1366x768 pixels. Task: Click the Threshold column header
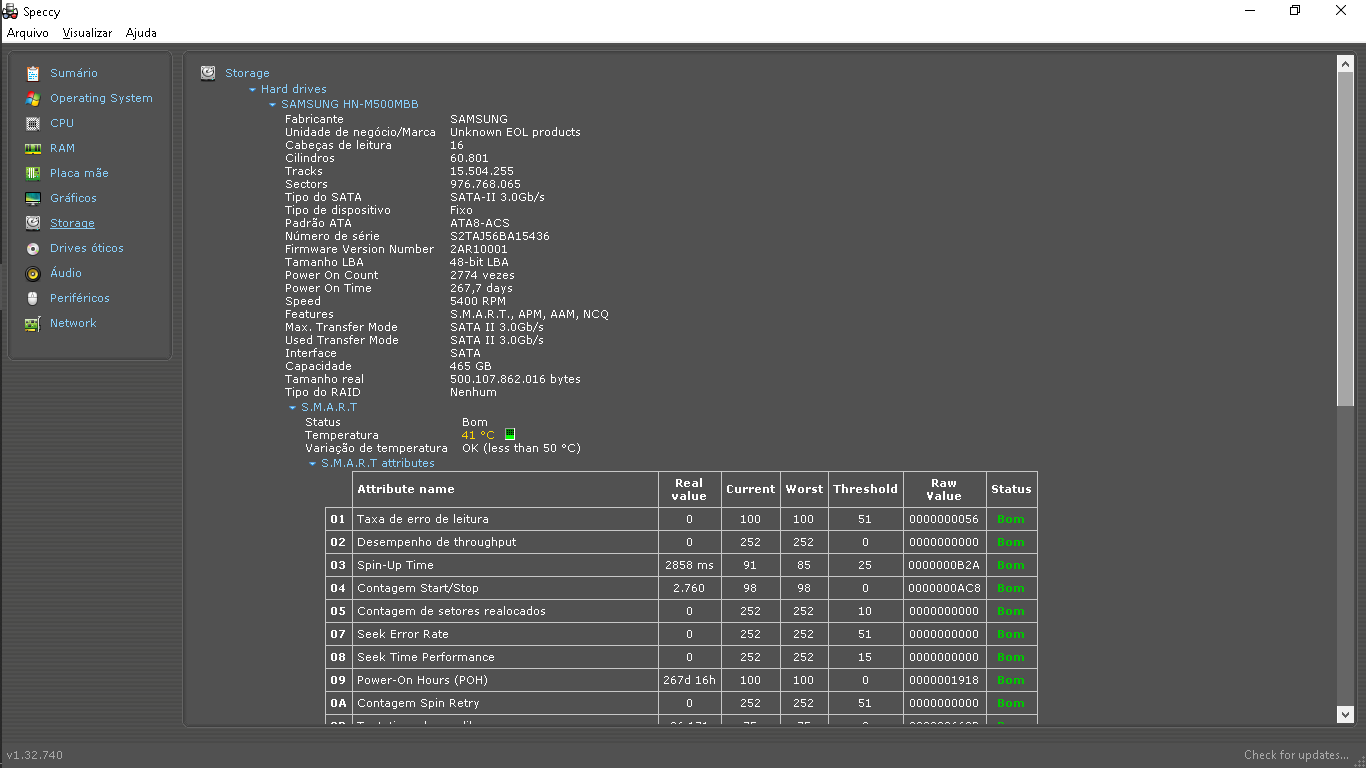click(865, 489)
